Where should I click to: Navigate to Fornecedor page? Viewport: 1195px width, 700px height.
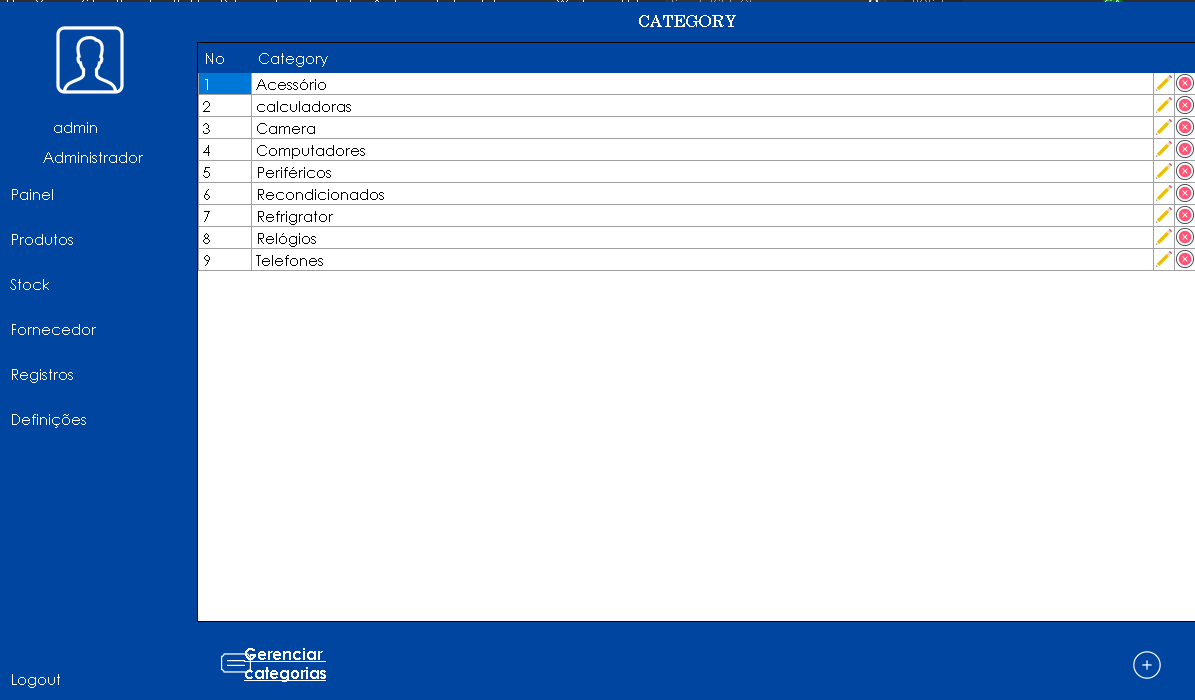(x=53, y=330)
